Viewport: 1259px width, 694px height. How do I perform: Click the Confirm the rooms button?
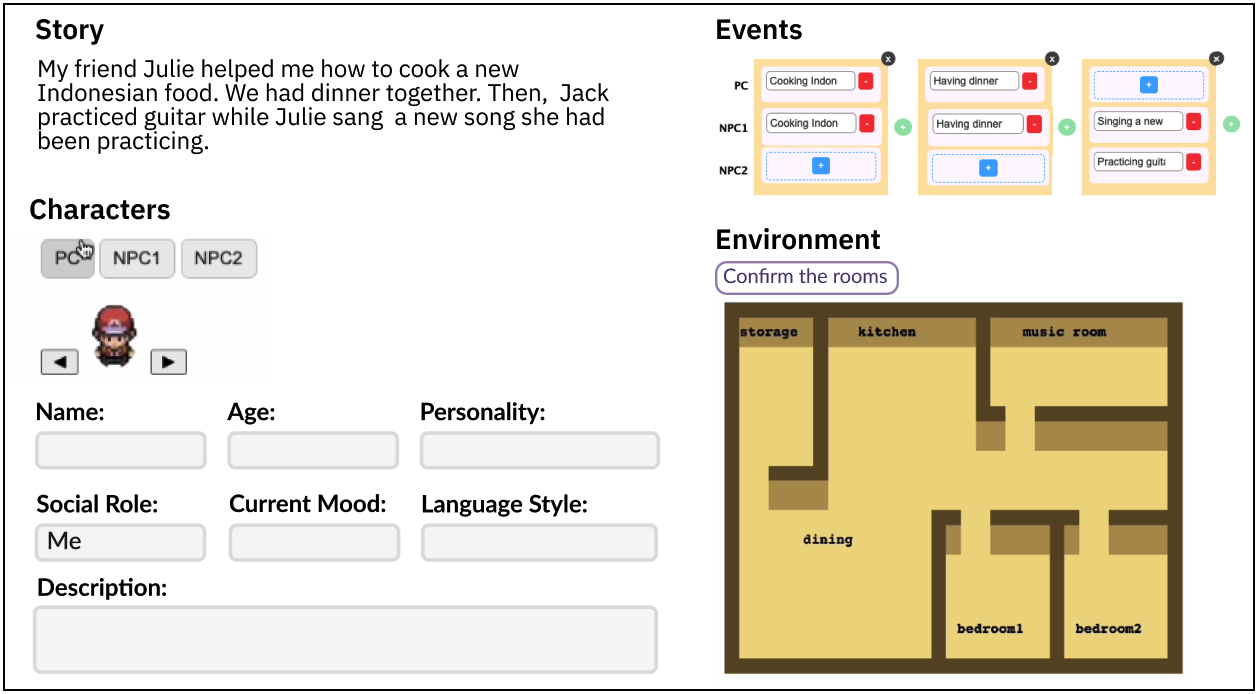tap(806, 277)
